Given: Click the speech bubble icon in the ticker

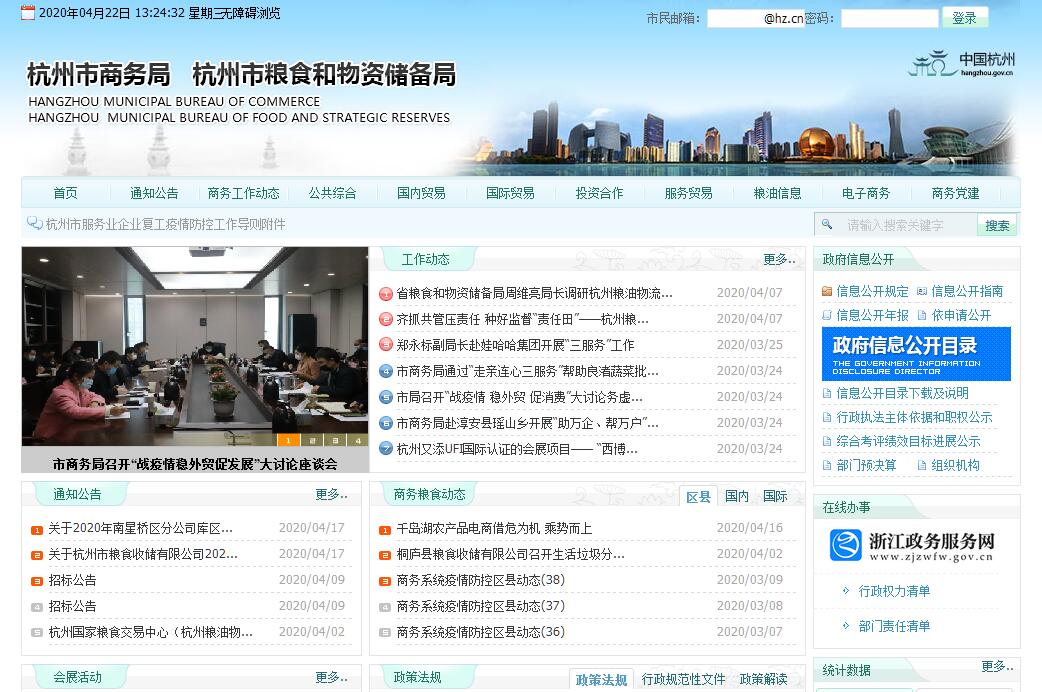Looking at the screenshot, I should click(35, 224).
